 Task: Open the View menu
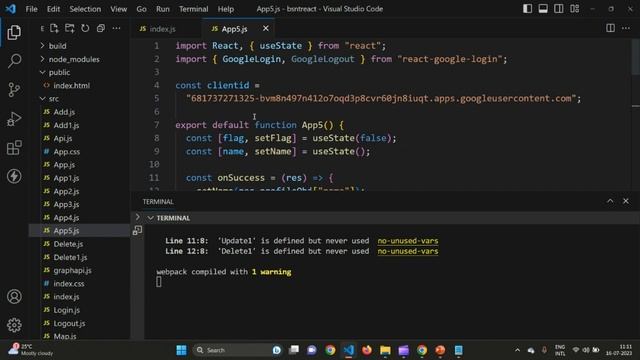(x=118, y=9)
